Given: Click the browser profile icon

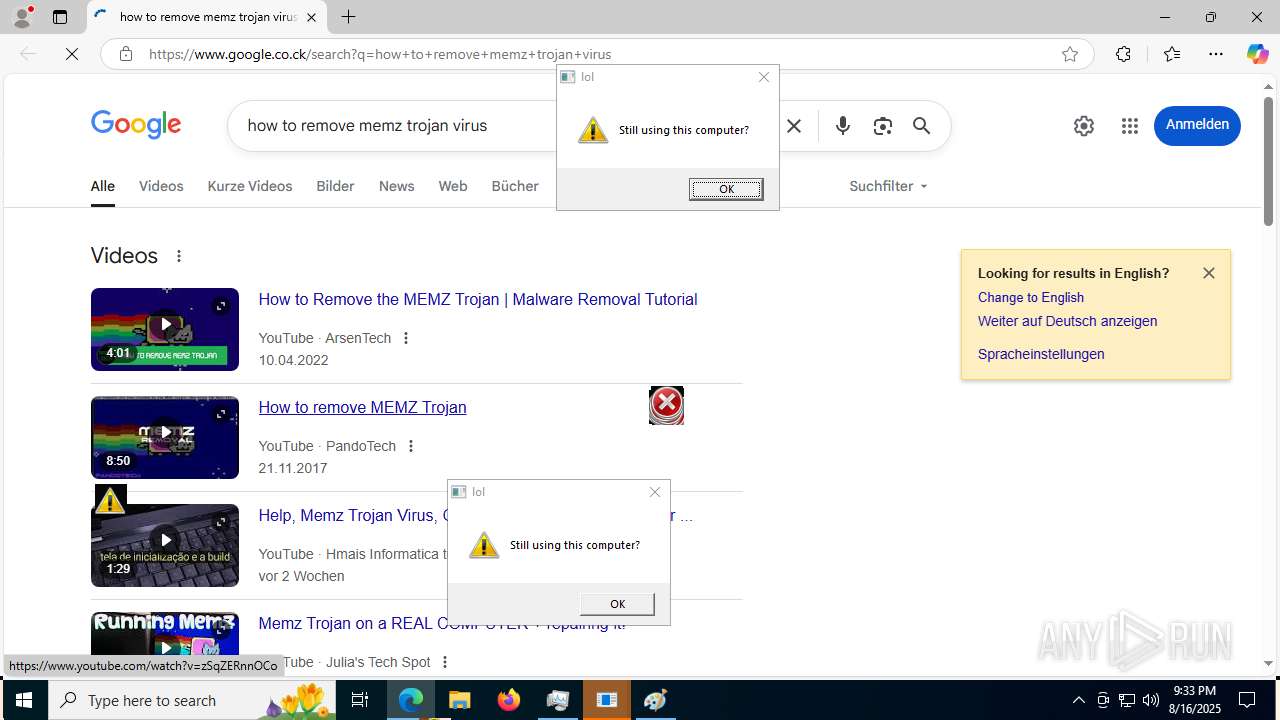Looking at the screenshot, I should (22, 17).
